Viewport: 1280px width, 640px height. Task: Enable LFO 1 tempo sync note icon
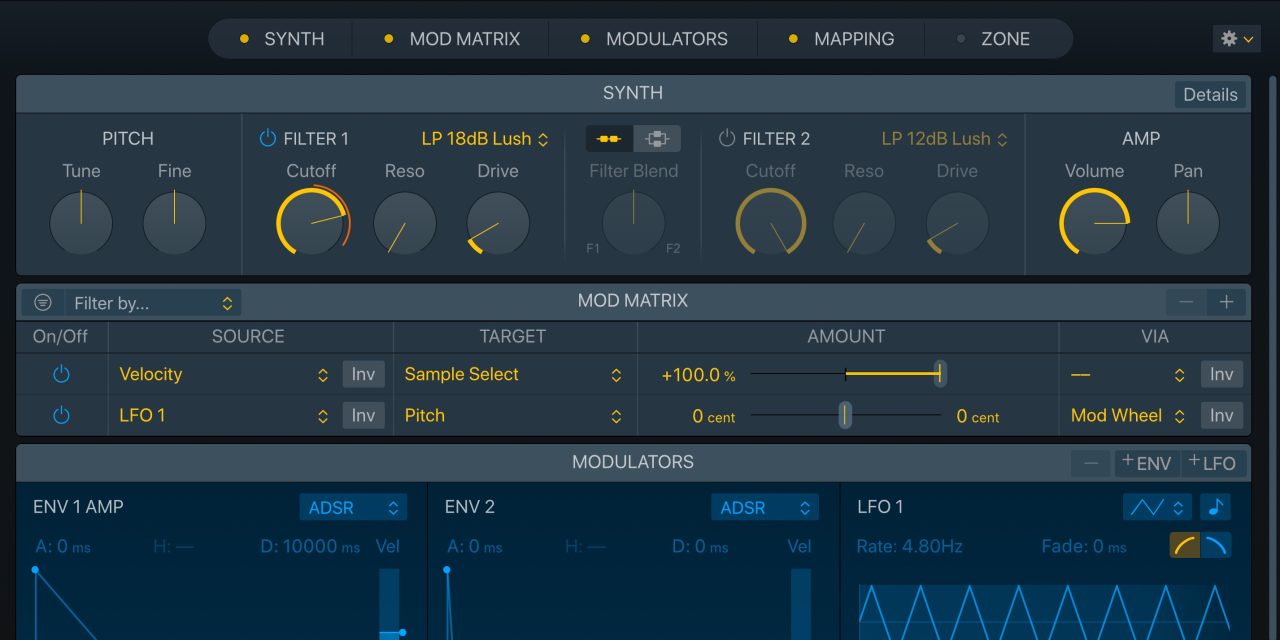[1215, 507]
